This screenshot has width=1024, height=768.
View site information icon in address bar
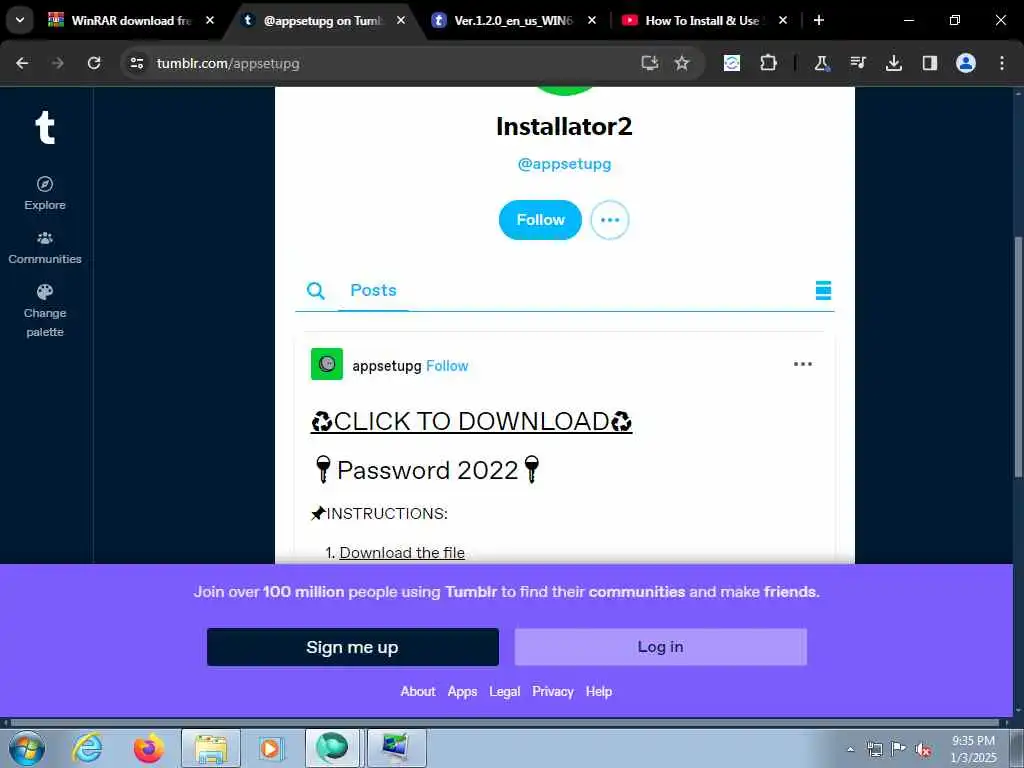[x=136, y=63]
